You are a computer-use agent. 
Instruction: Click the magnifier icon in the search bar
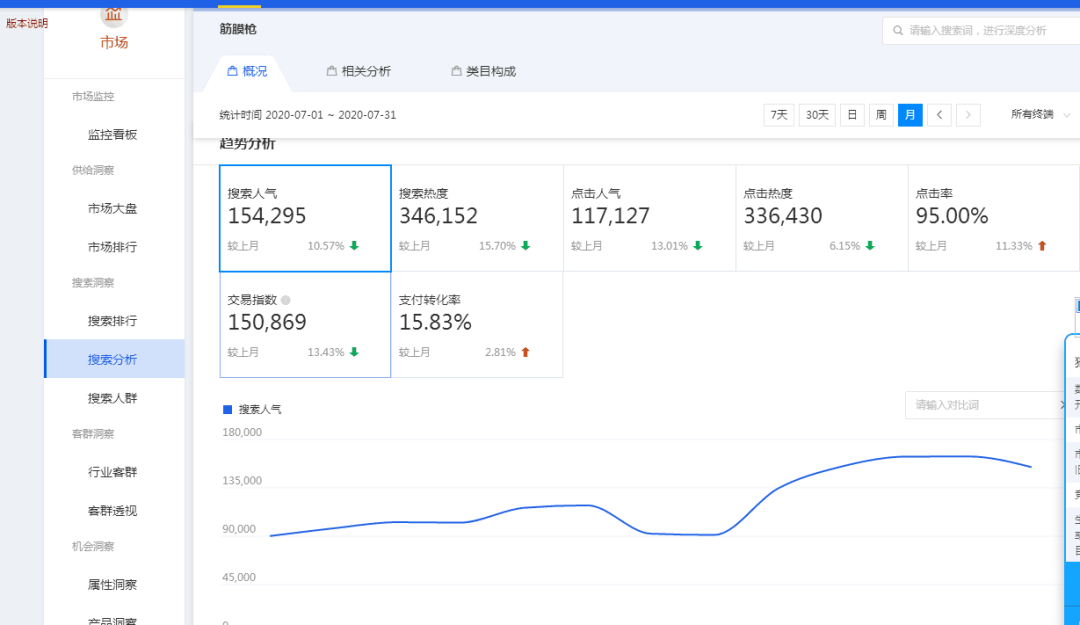[898, 30]
